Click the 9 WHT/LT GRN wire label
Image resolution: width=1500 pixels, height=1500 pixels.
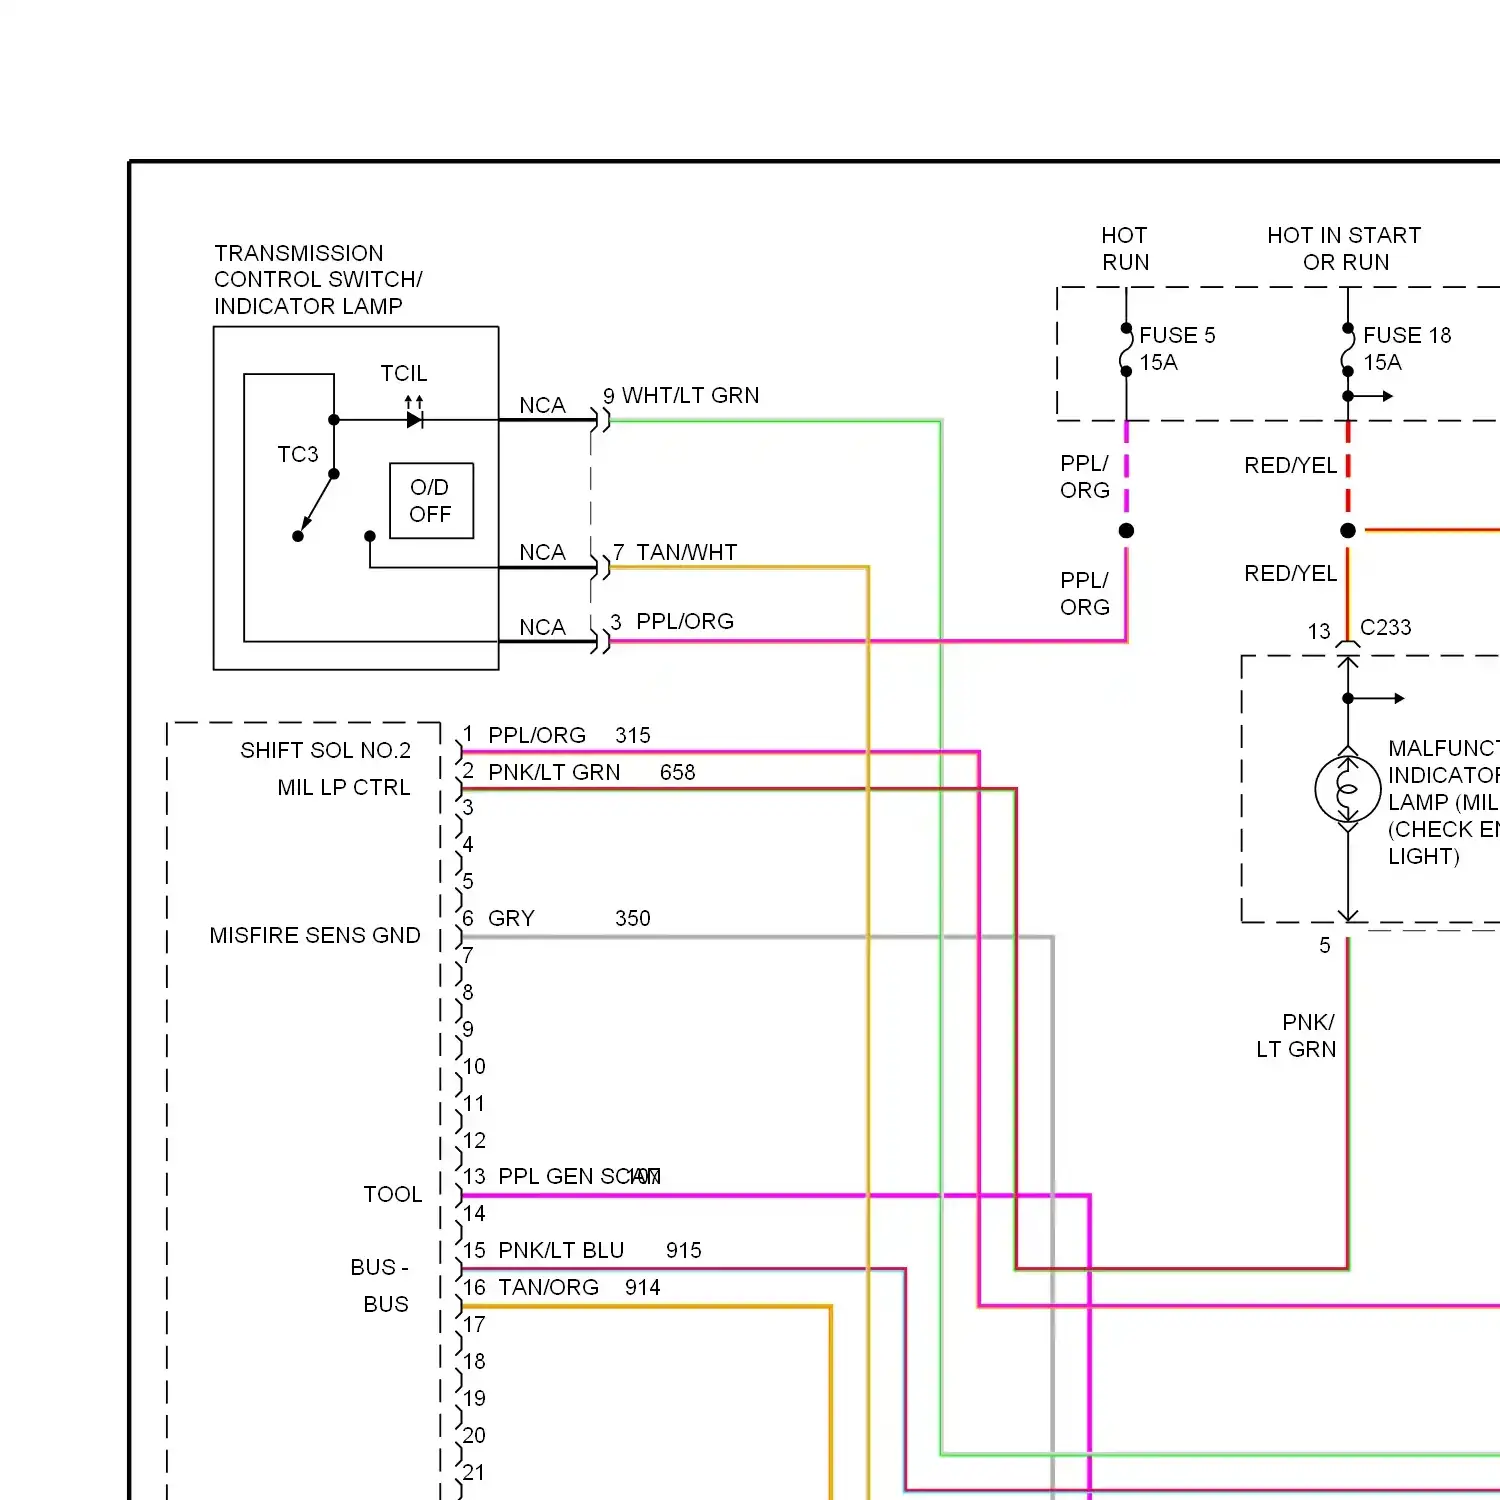pos(681,396)
